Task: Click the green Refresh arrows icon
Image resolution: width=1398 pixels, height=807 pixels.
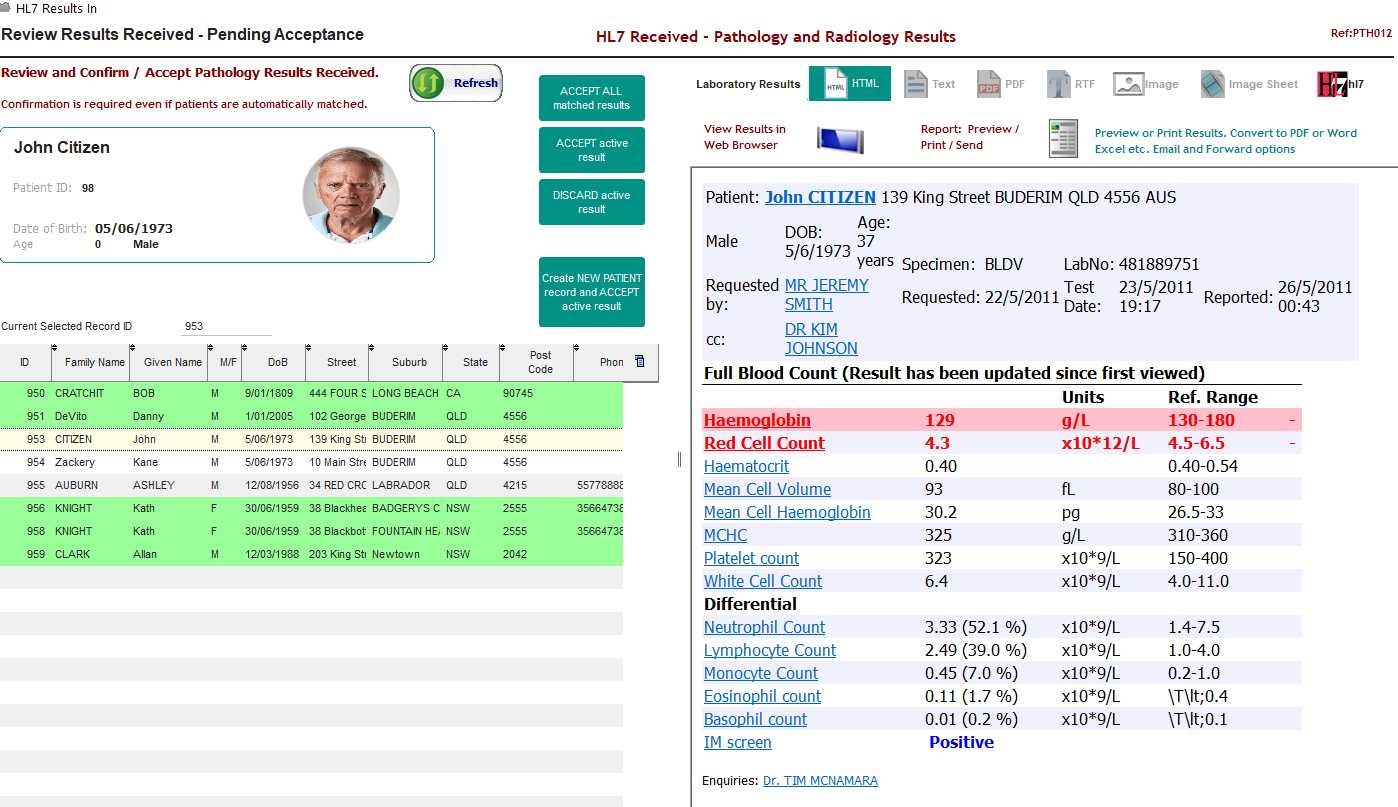Action: click(x=428, y=83)
